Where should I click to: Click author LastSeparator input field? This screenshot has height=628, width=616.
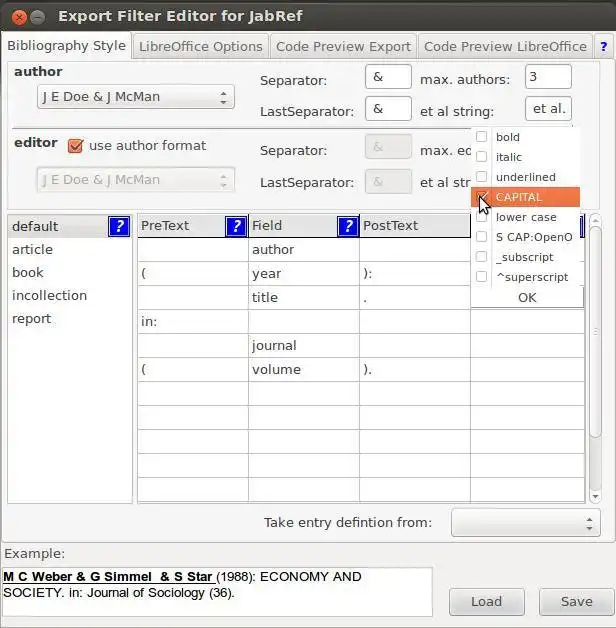pos(388,109)
